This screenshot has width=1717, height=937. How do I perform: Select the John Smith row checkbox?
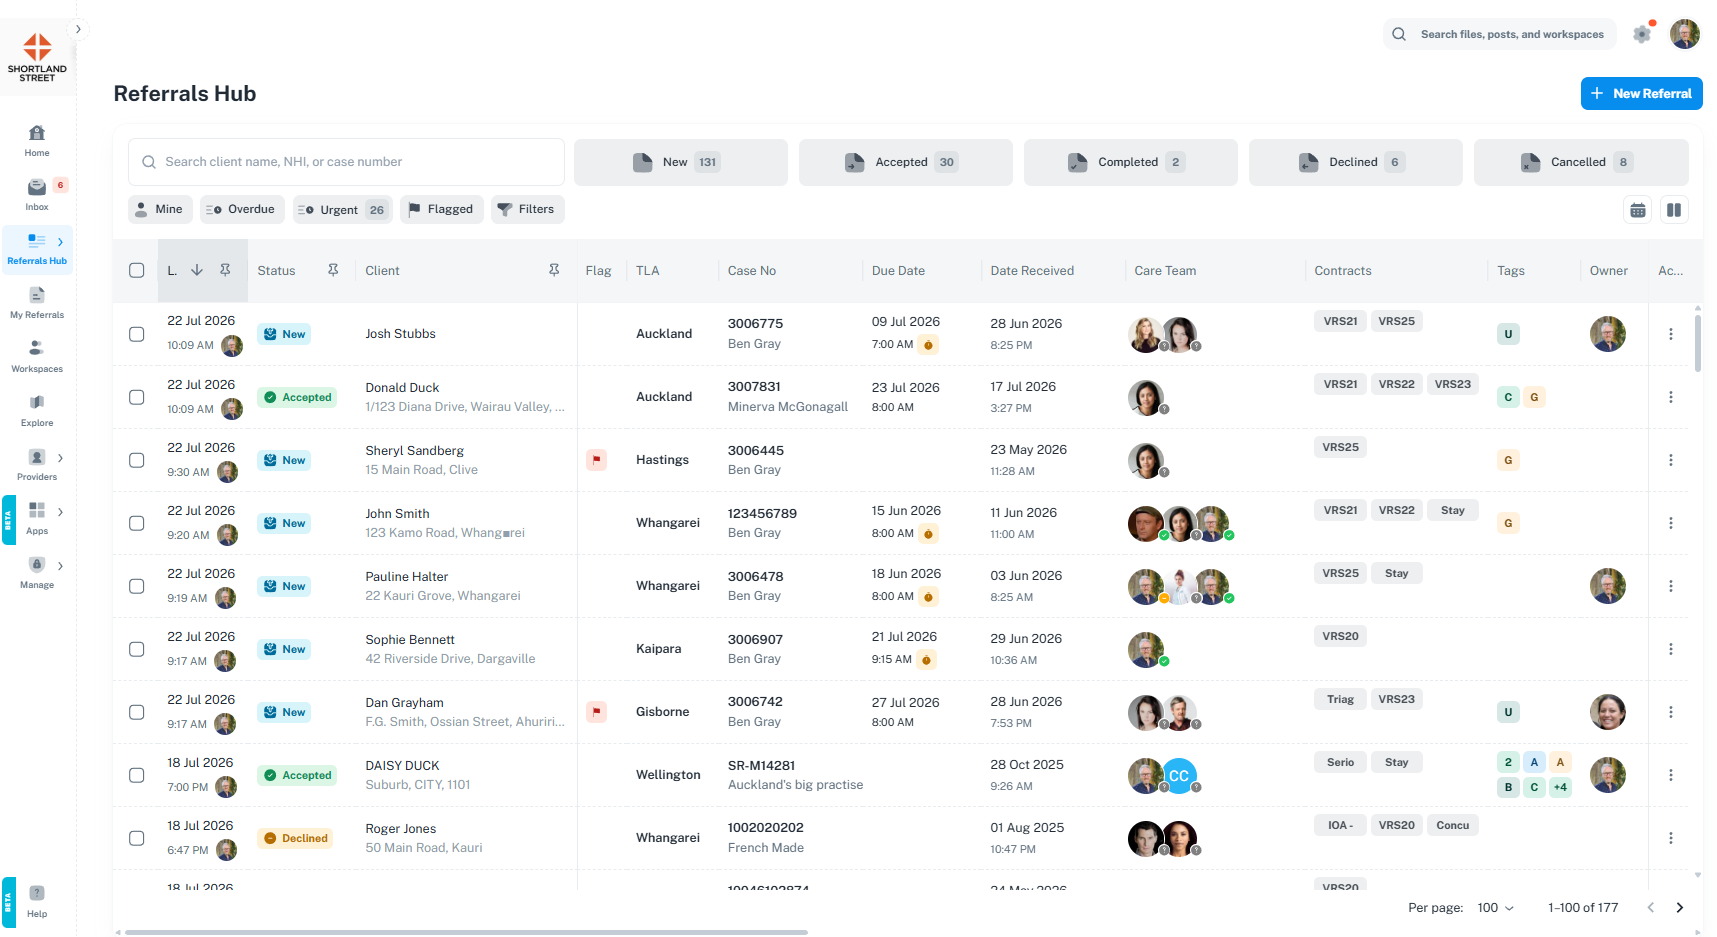[x=137, y=523]
